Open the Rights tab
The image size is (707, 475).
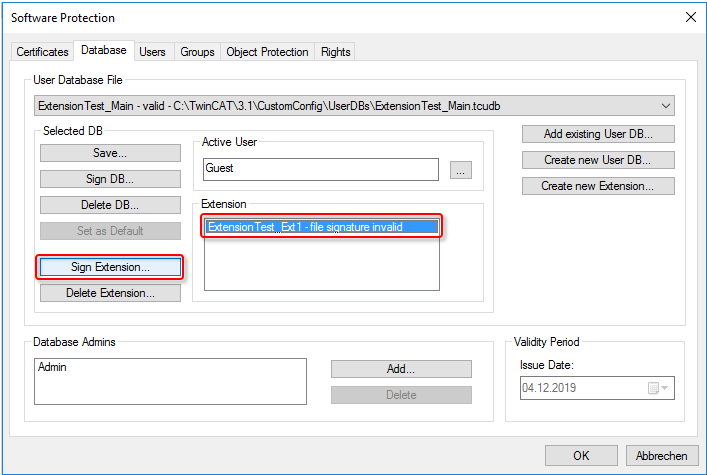click(x=335, y=52)
